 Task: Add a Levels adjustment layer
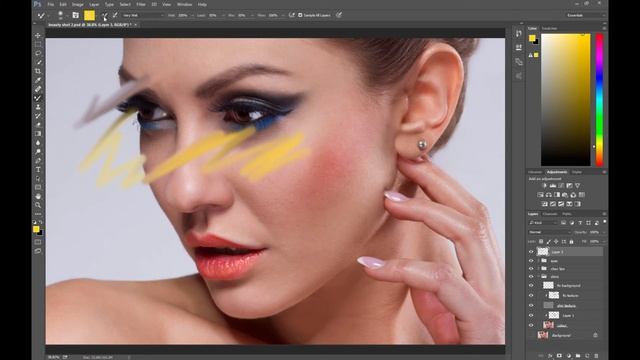tap(553, 186)
